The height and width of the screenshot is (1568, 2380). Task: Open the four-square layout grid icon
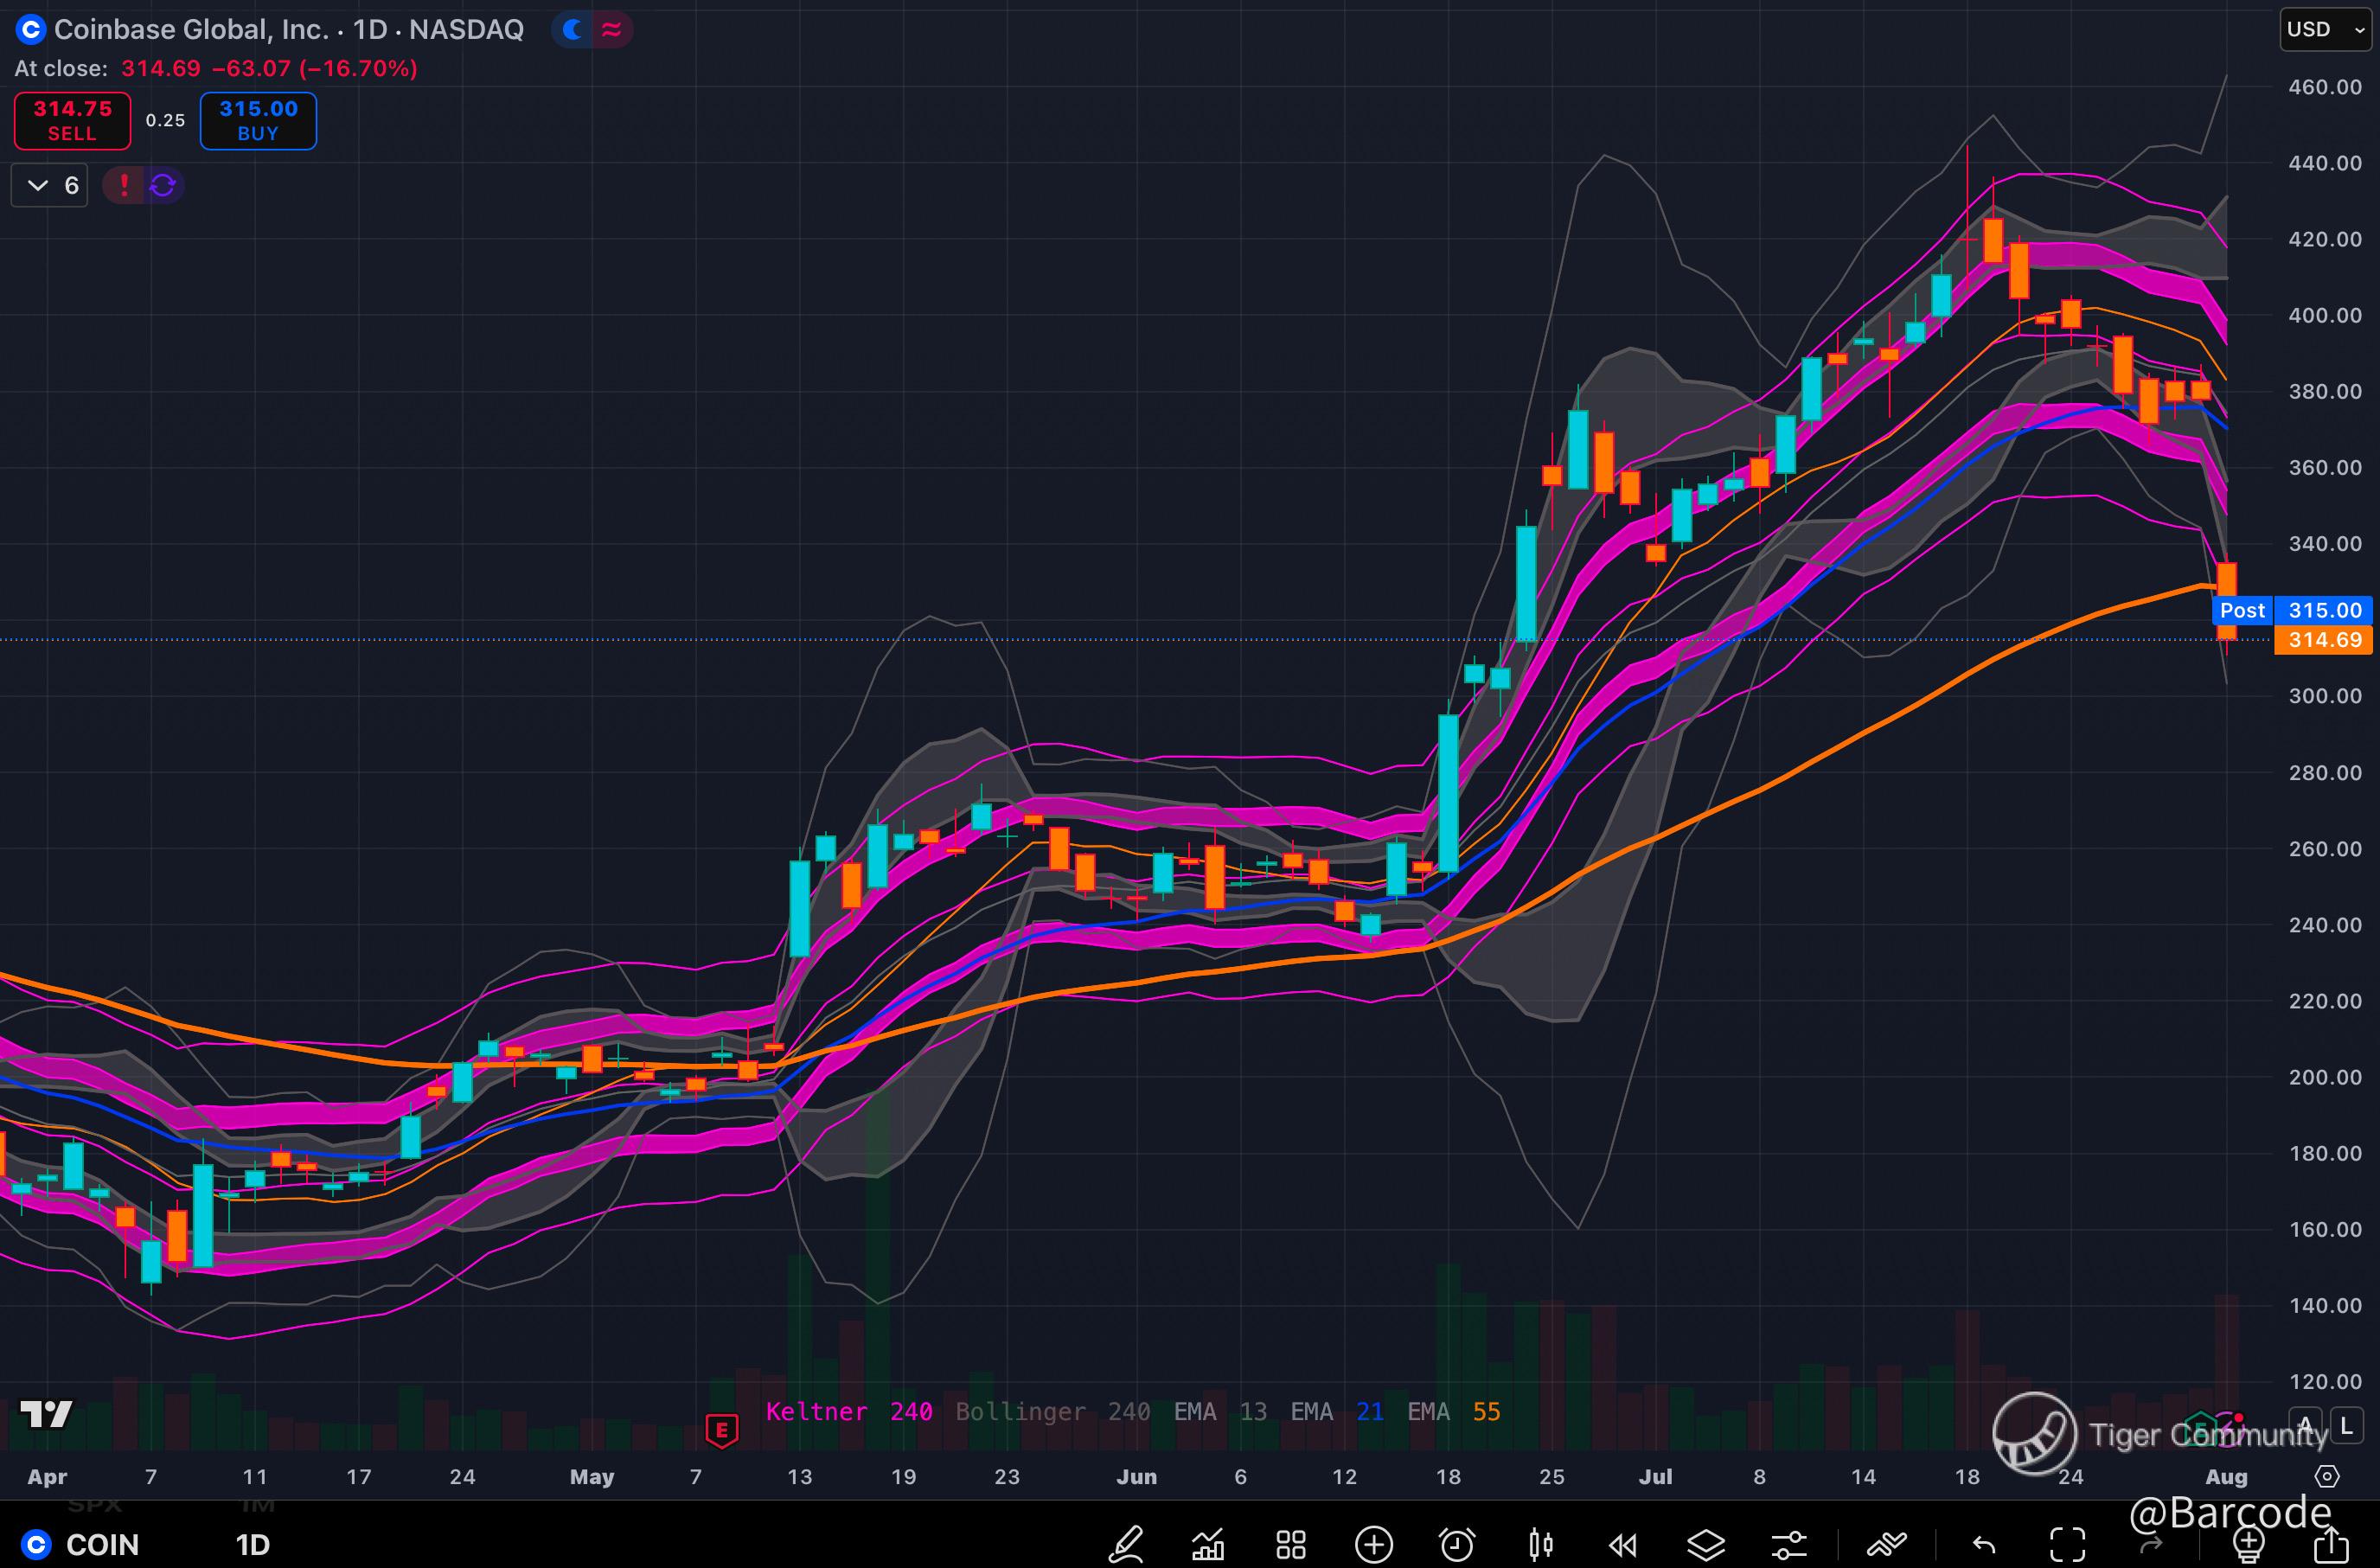[1291, 1544]
